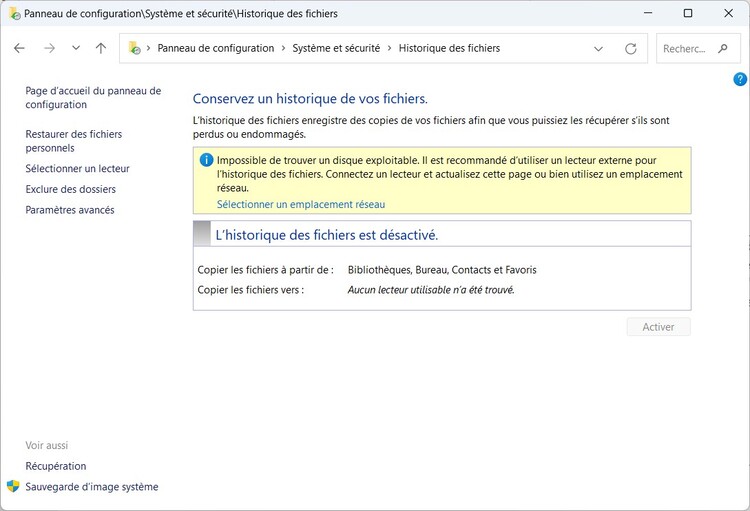Screen dimensions: 750x511
Task: Open help with blue question mark
Action: click(739, 79)
